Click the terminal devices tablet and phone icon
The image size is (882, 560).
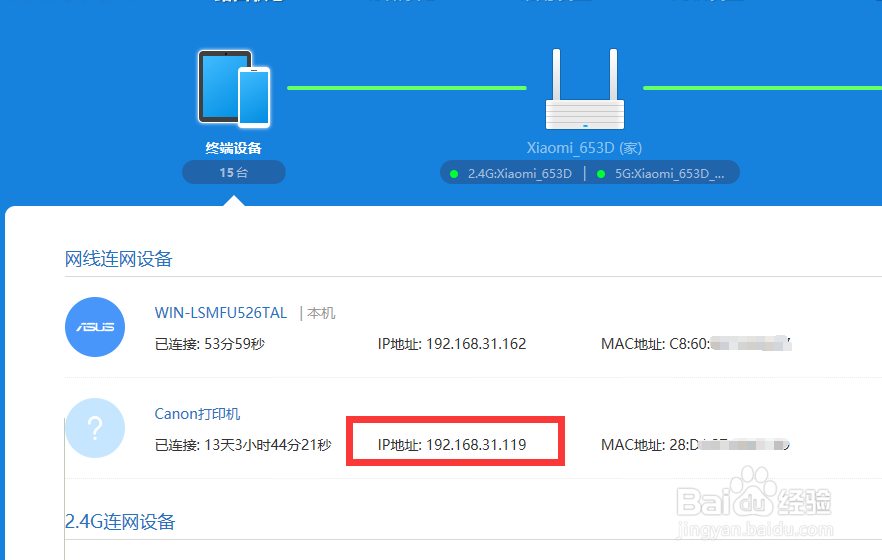pyautogui.click(x=234, y=88)
